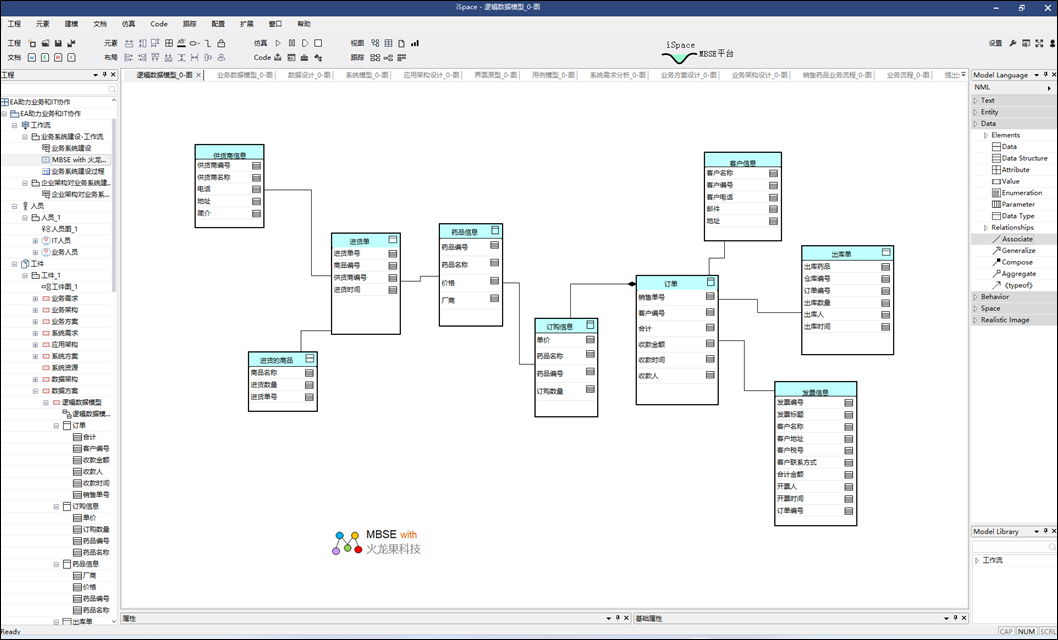
Task: Click the save project icon
Action: (x=58, y=43)
